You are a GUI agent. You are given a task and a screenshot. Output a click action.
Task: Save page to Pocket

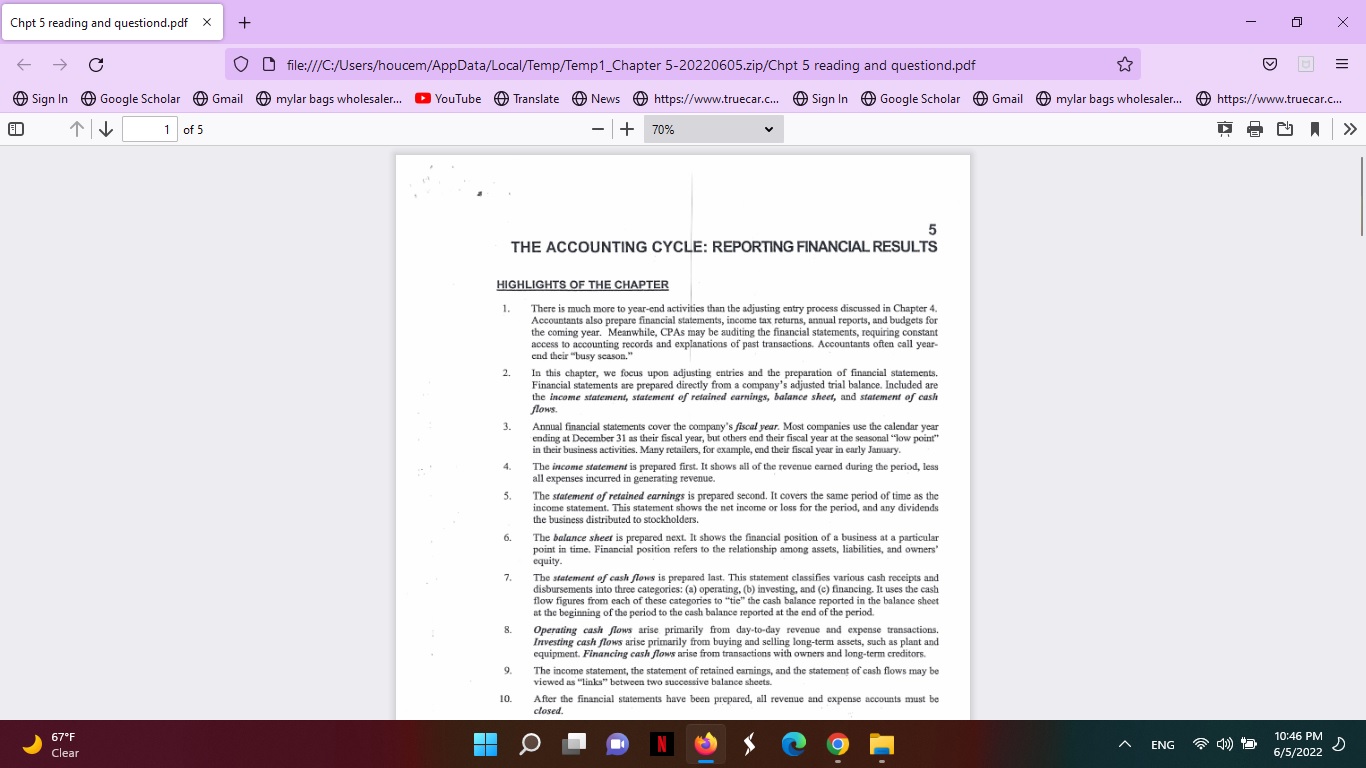point(1270,65)
